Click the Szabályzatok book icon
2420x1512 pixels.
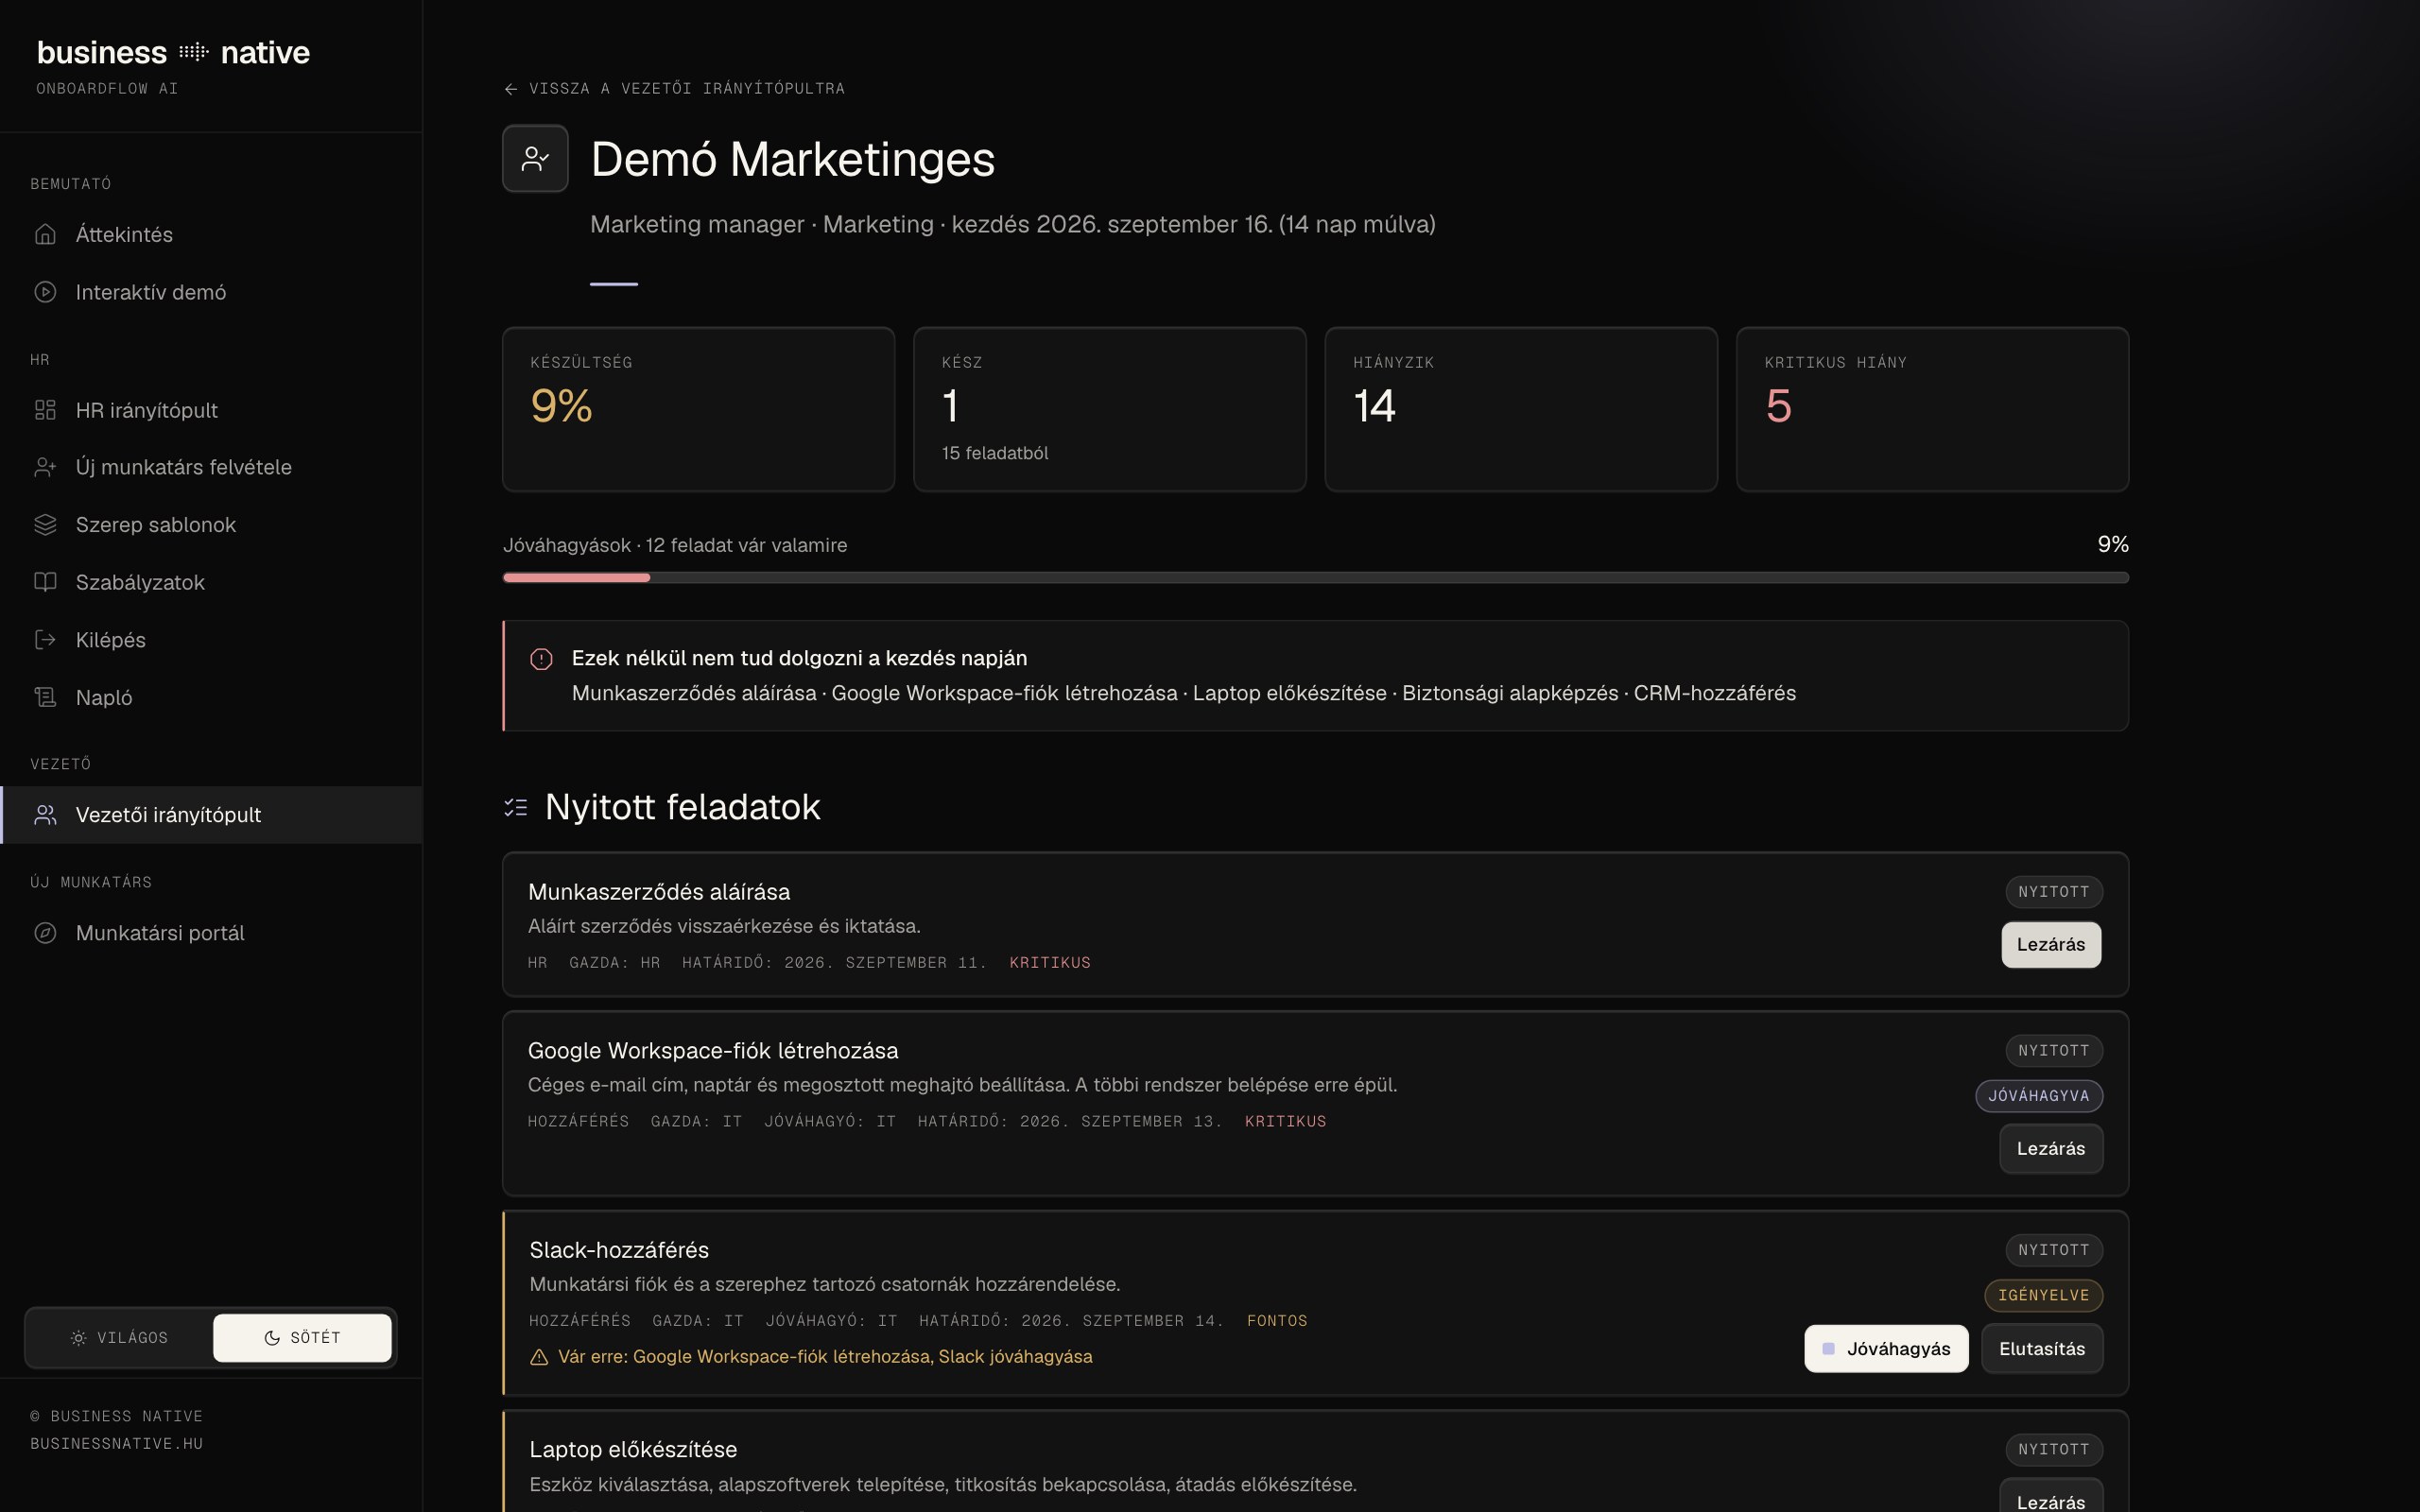point(45,582)
